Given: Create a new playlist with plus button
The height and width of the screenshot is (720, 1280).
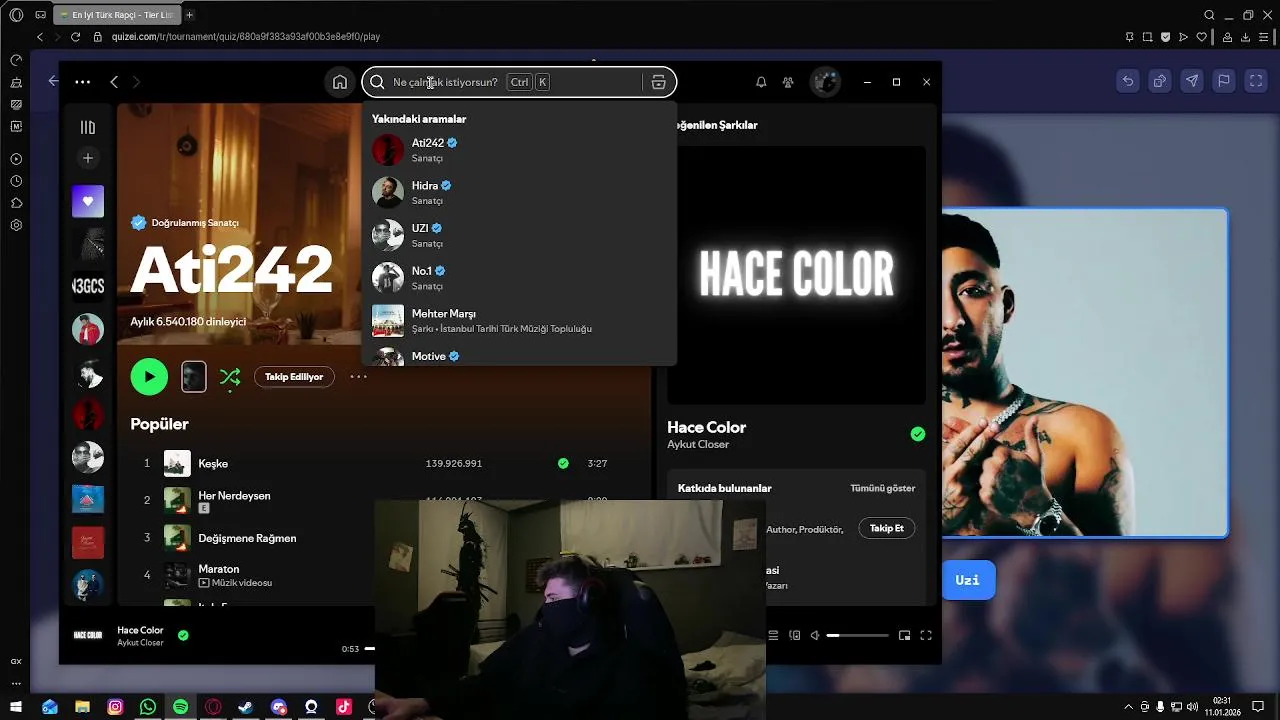Looking at the screenshot, I should click(88, 158).
